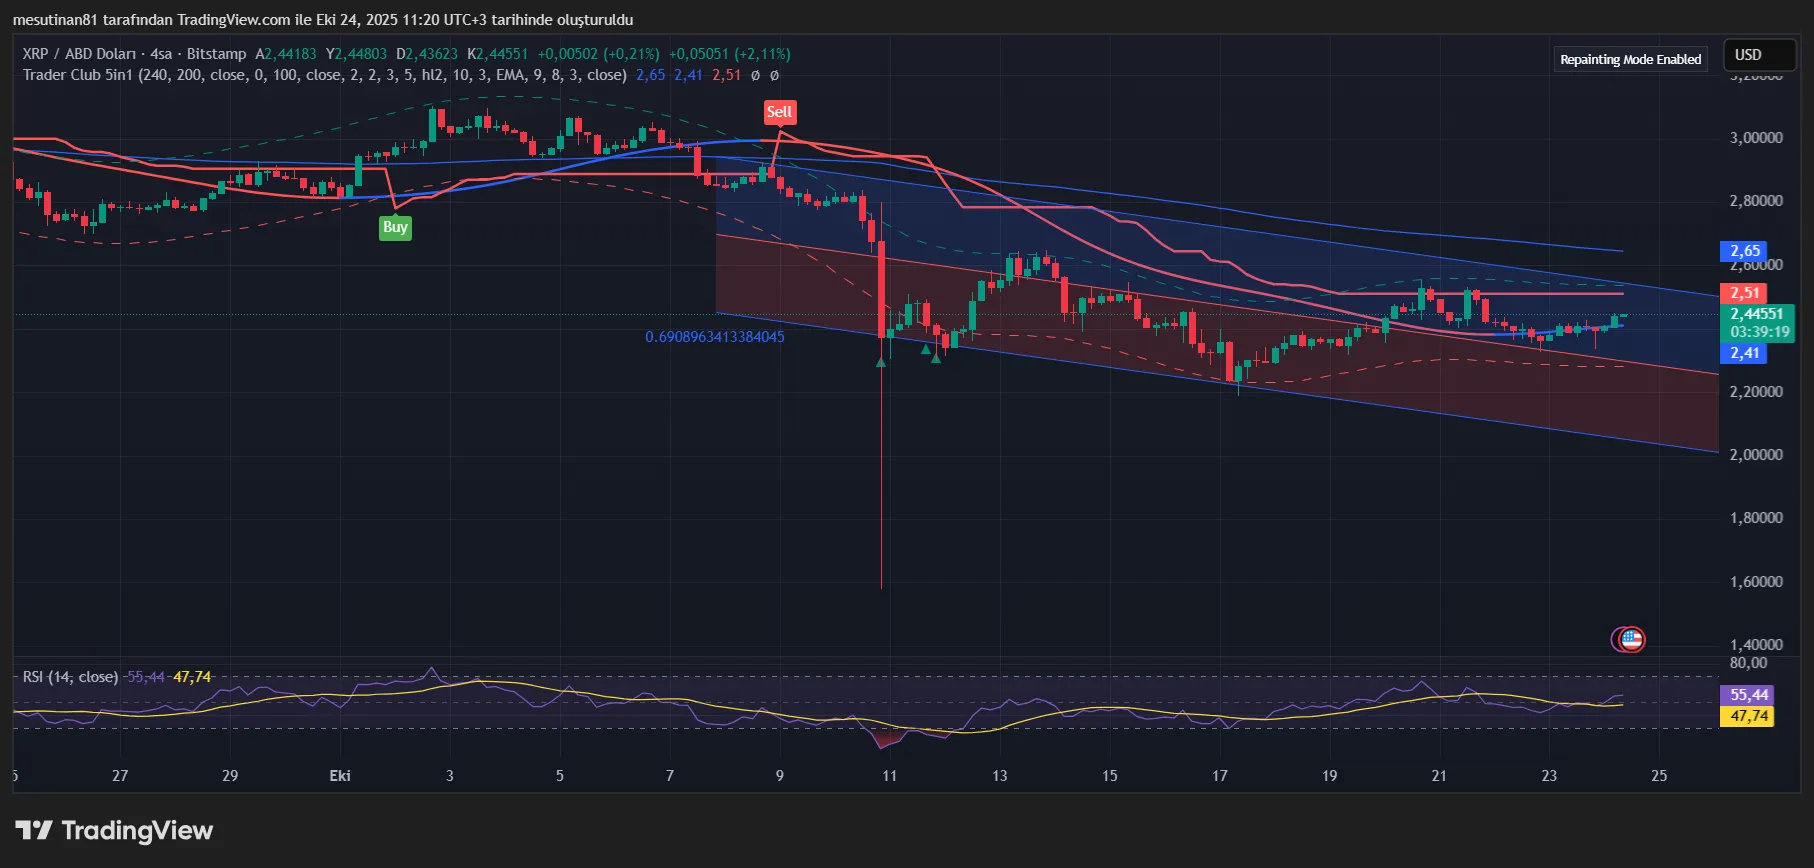The image size is (1814, 868).
Task: Open the US flag economic event icon
Action: click(x=1631, y=639)
